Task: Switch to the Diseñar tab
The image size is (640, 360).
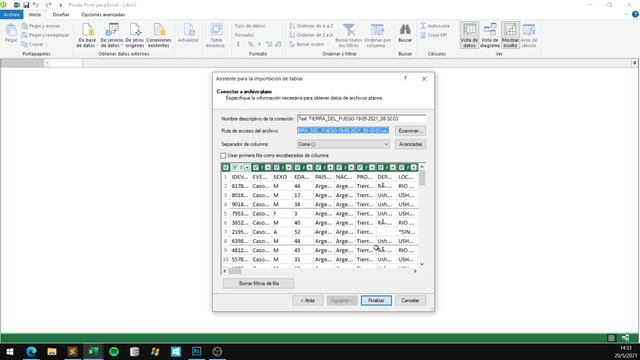Action: pyautogui.click(x=61, y=15)
